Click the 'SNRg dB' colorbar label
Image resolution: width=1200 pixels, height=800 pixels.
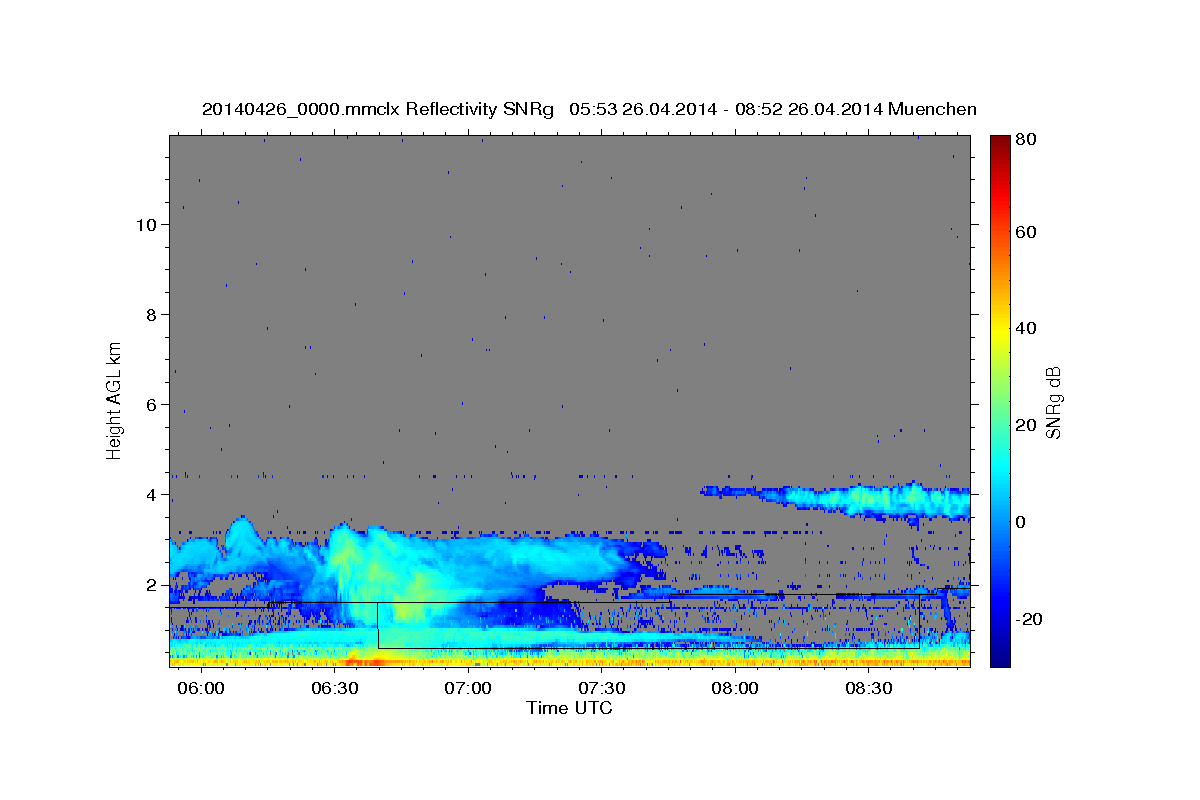coord(1053,401)
